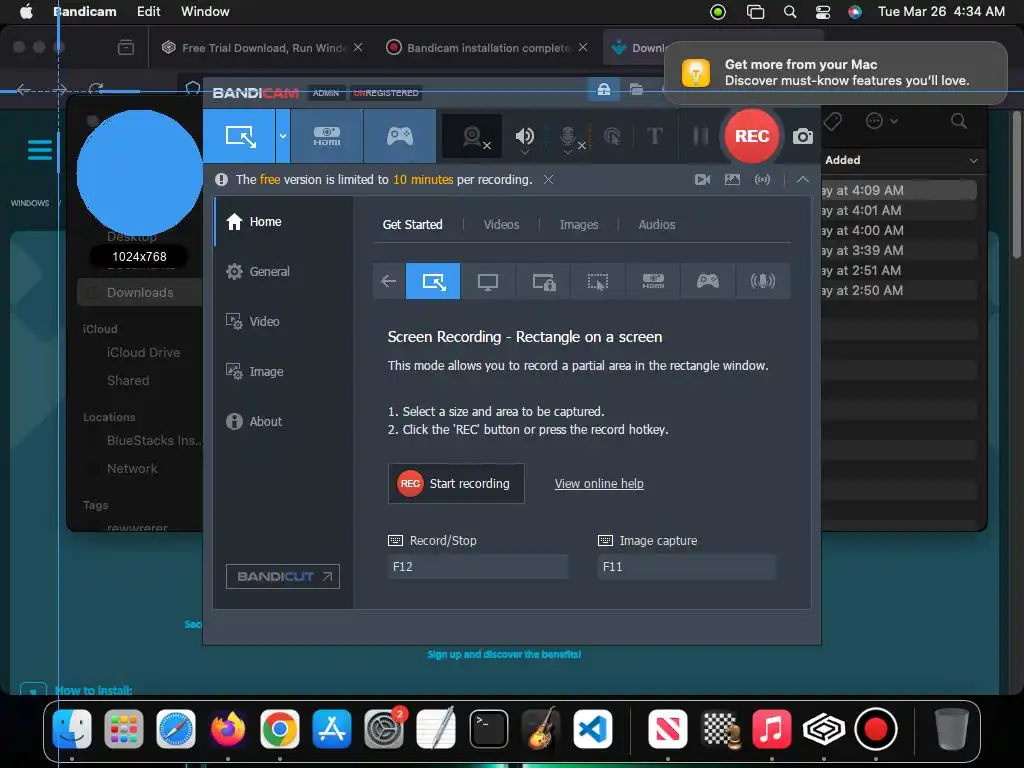Viewport: 1024px width, 768px height.
Task: Toggle the mouse click effect icon
Action: pos(612,136)
